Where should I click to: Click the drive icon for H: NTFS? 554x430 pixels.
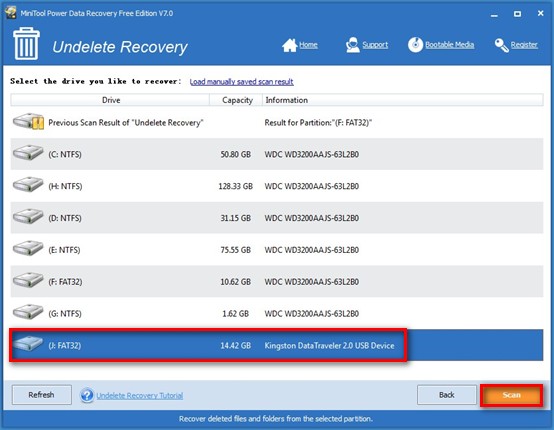[28, 185]
